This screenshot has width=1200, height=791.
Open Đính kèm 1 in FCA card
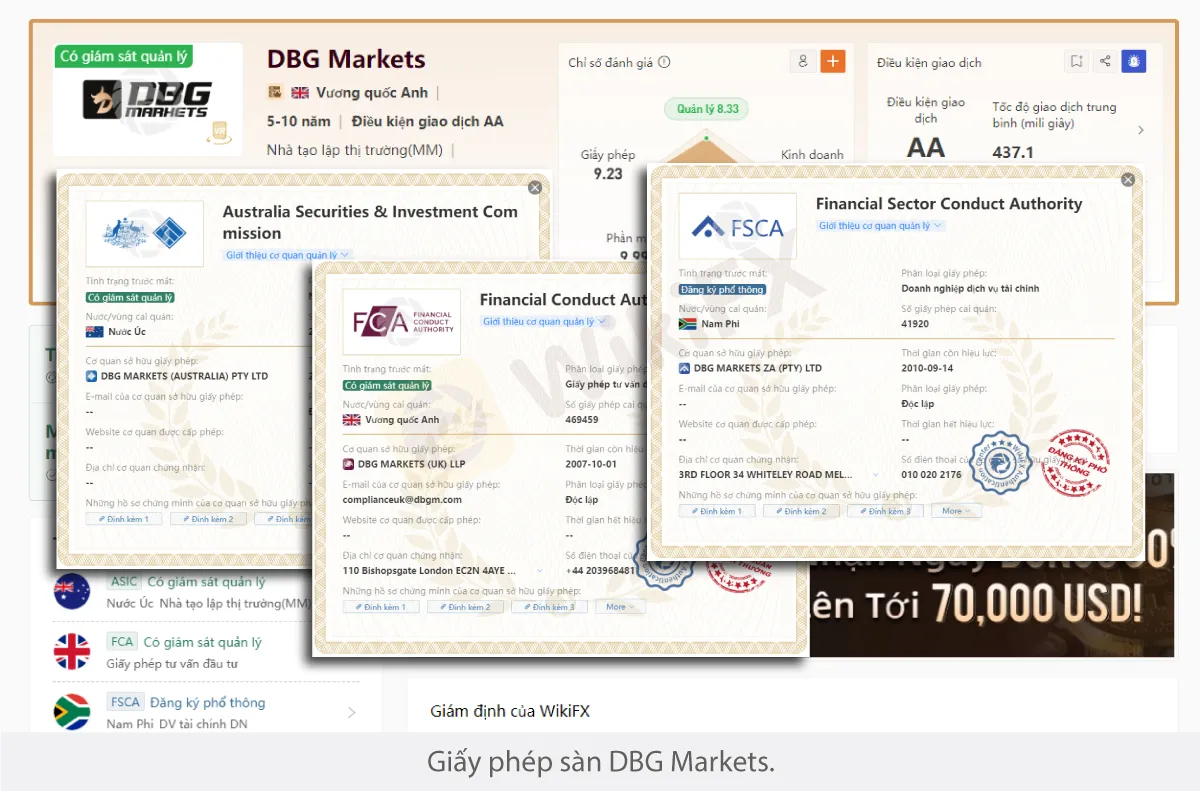click(x=381, y=607)
